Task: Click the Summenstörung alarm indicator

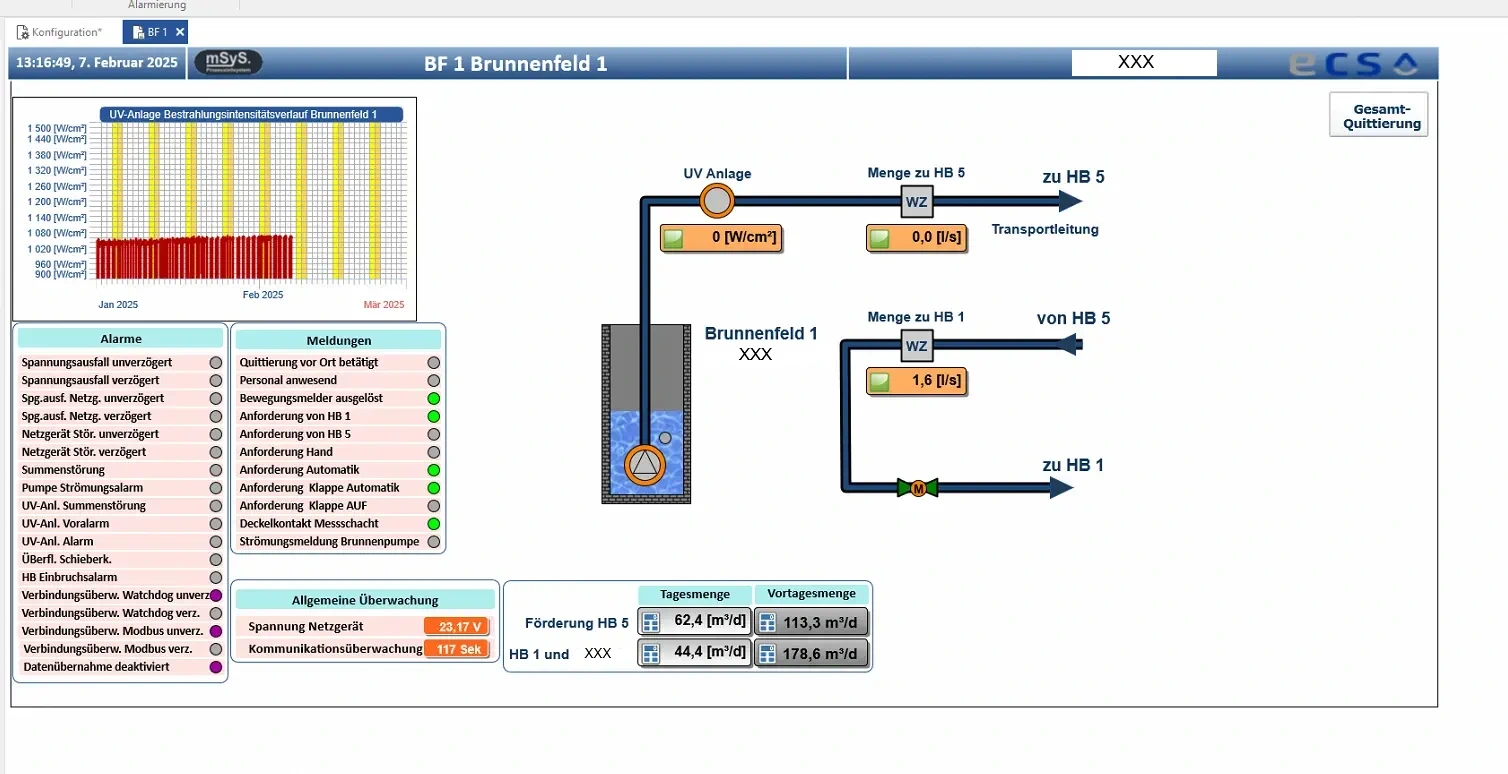Action: pyautogui.click(x=215, y=470)
